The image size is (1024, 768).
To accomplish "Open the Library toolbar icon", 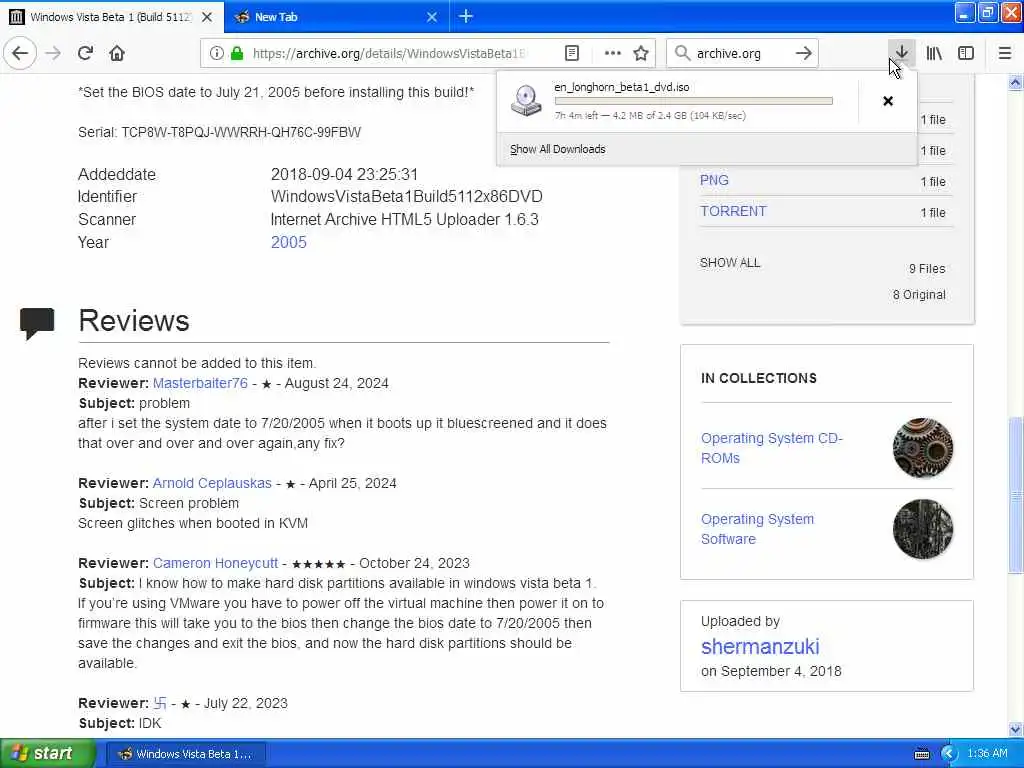I will click(934, 53).
